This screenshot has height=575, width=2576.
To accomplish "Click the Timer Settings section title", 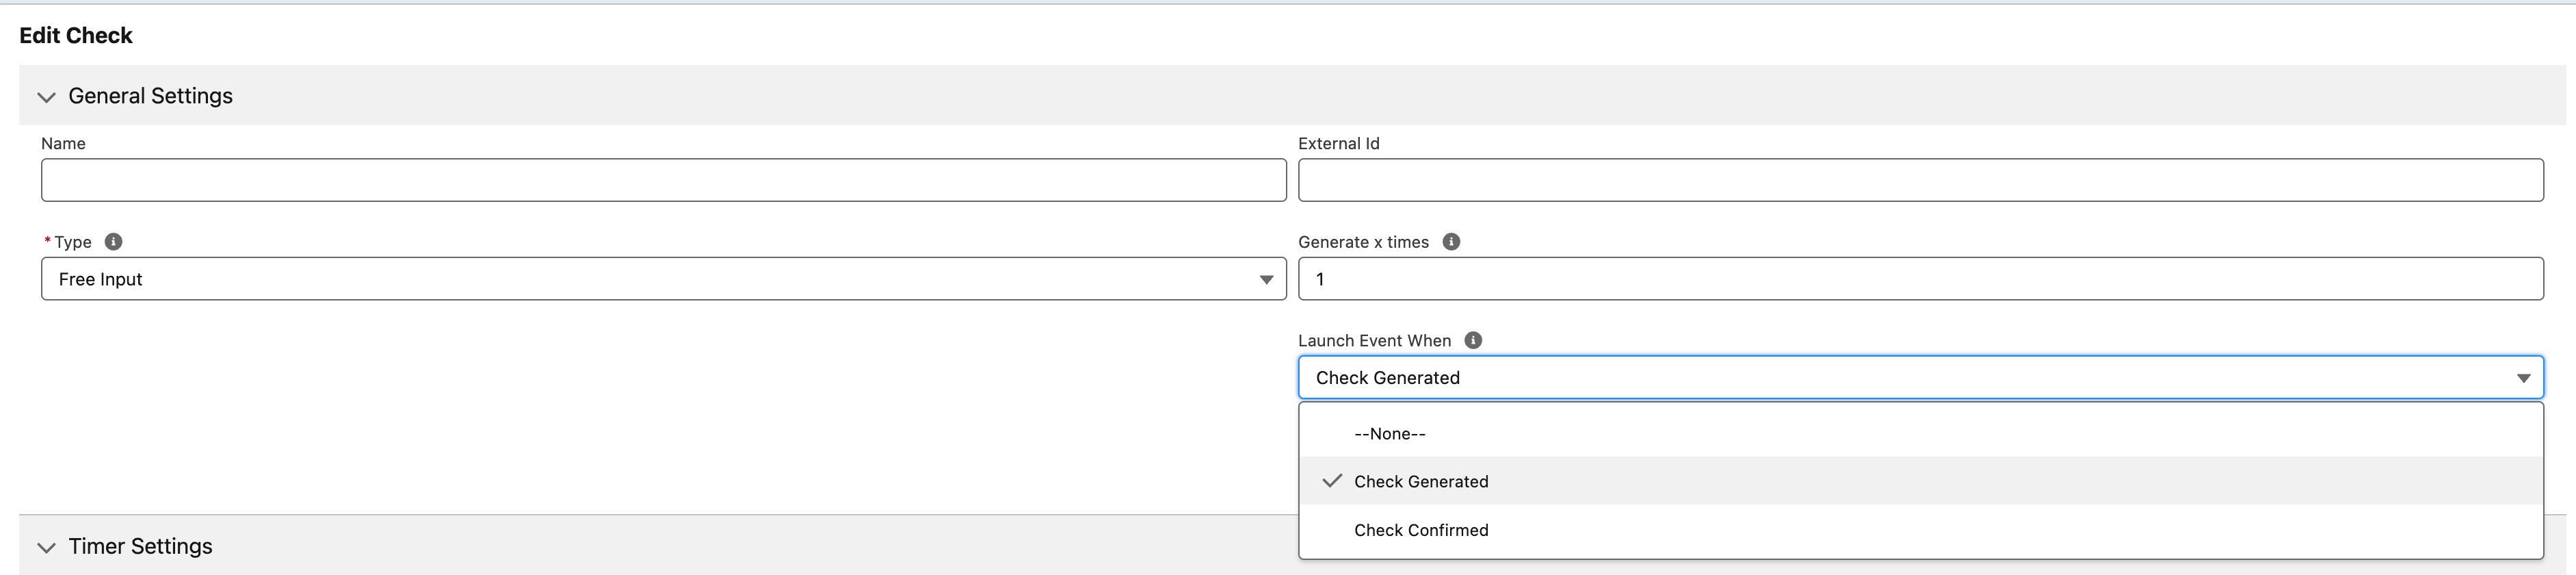I will 140,546.
